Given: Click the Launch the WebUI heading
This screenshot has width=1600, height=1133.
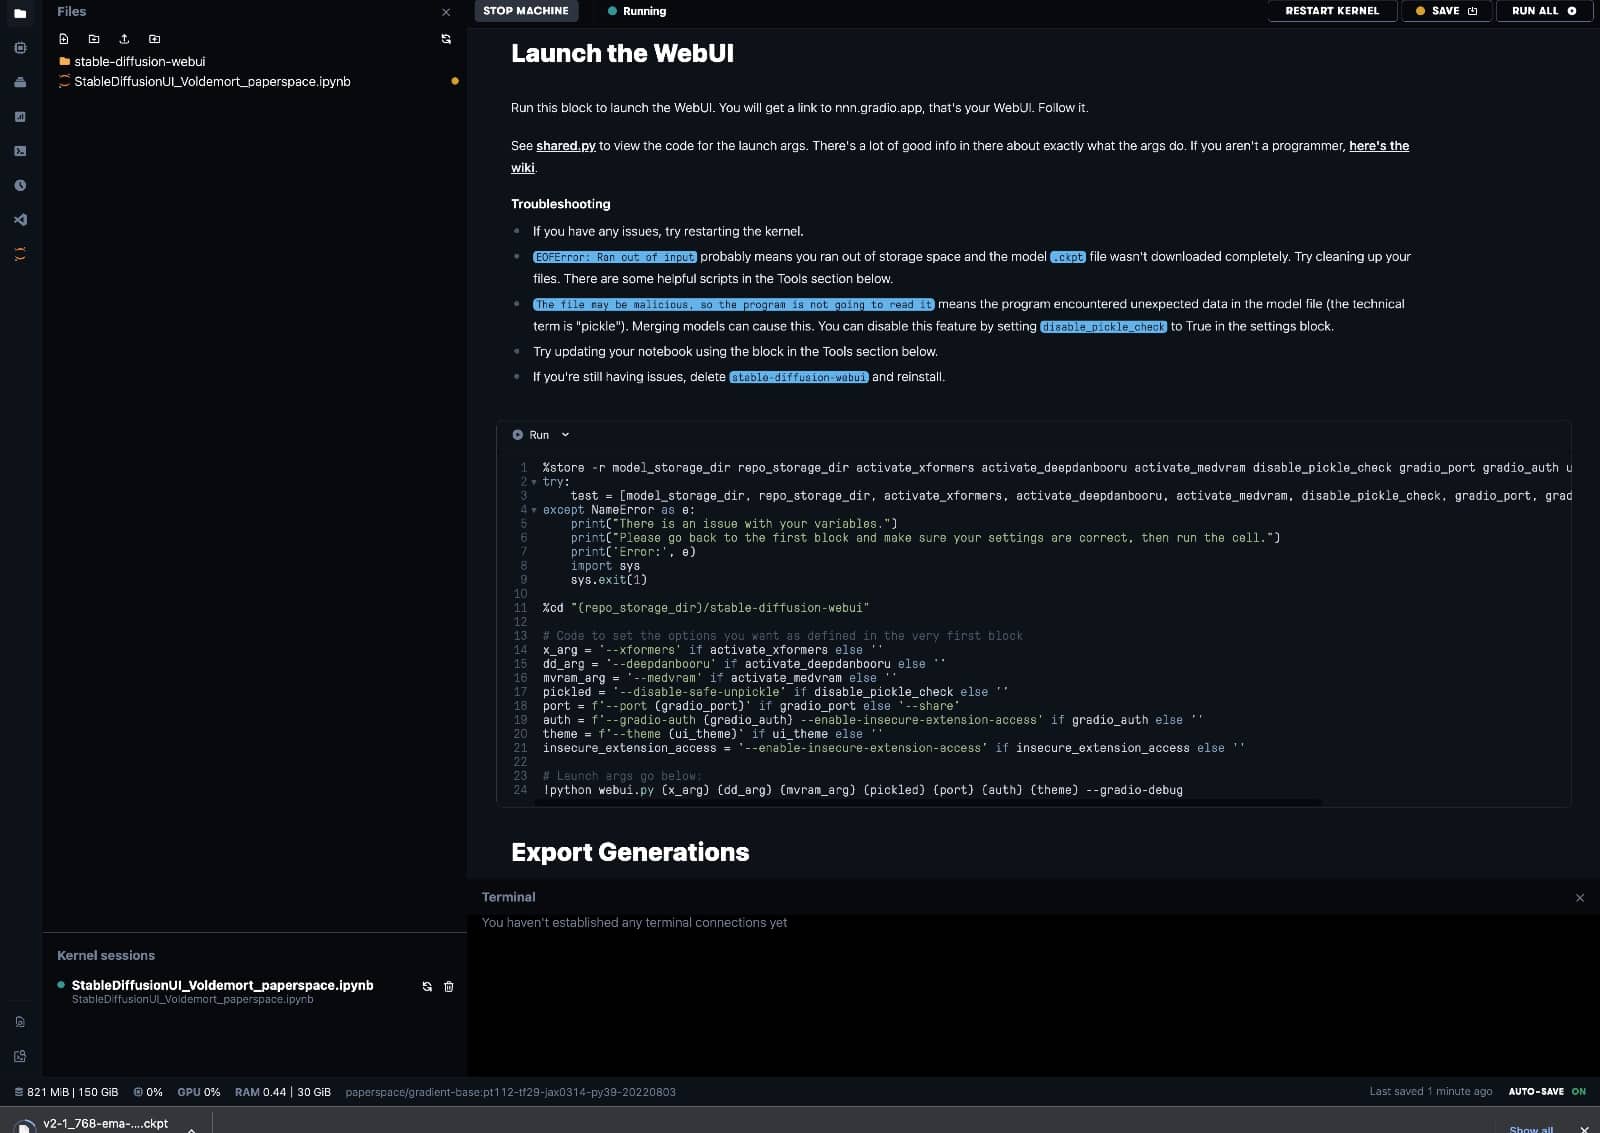Looking at the screenshot, I should [x=622, y=54].
